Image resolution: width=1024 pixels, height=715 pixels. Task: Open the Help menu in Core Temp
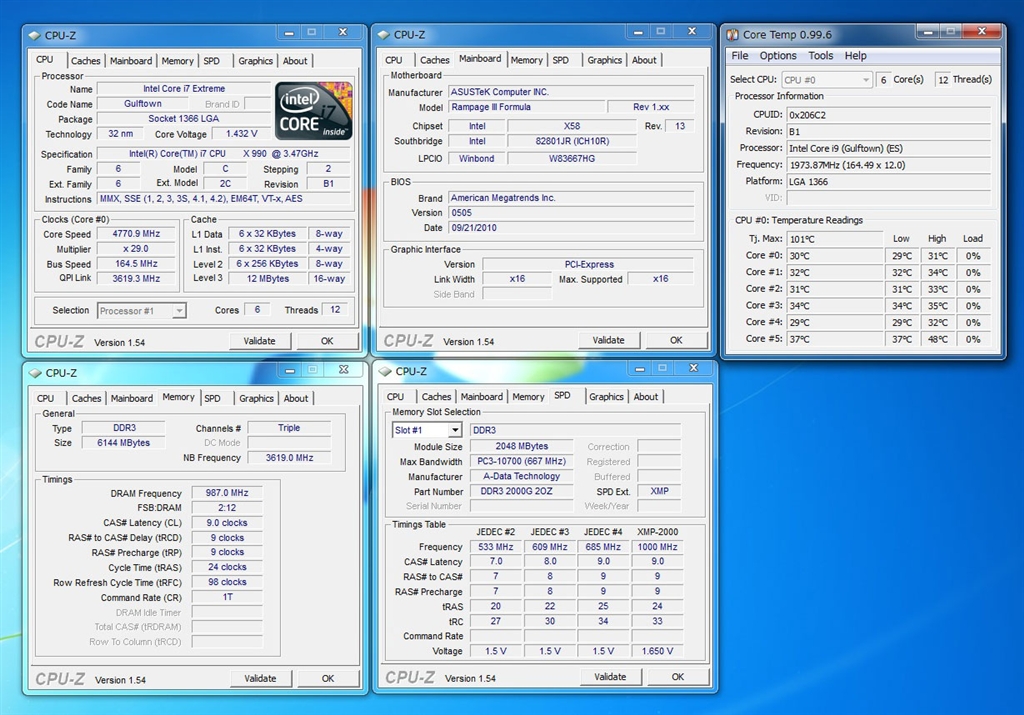[856, 56]
